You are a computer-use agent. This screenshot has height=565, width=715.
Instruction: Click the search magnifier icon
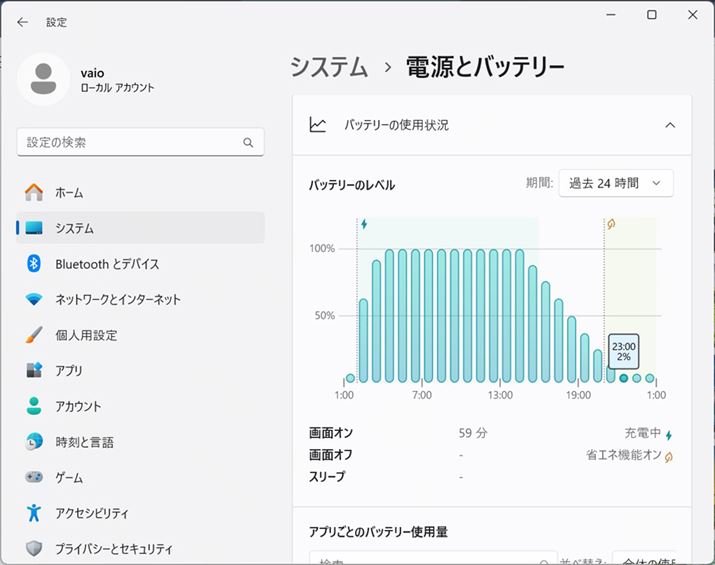point(248,143)
